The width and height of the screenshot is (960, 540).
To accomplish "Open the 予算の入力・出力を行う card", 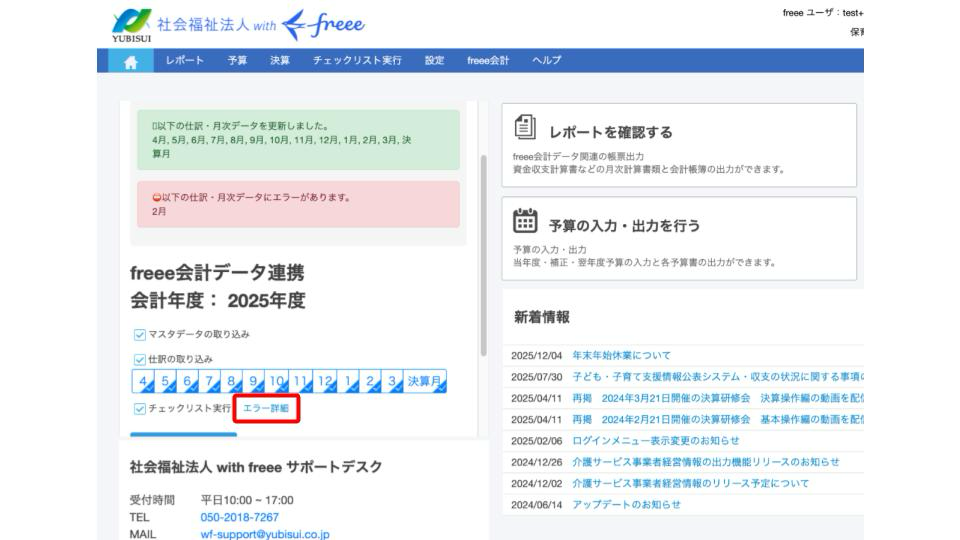I will coord(679,239).
